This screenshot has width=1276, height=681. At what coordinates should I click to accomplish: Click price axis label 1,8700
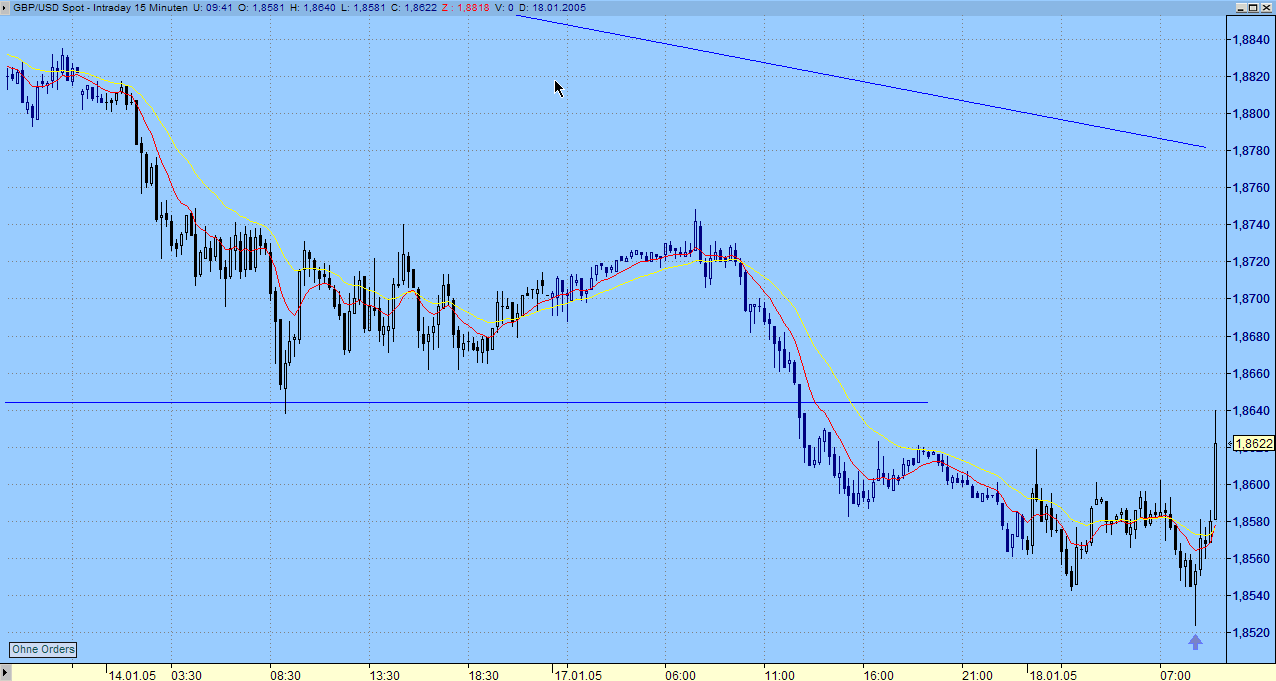1251,299
